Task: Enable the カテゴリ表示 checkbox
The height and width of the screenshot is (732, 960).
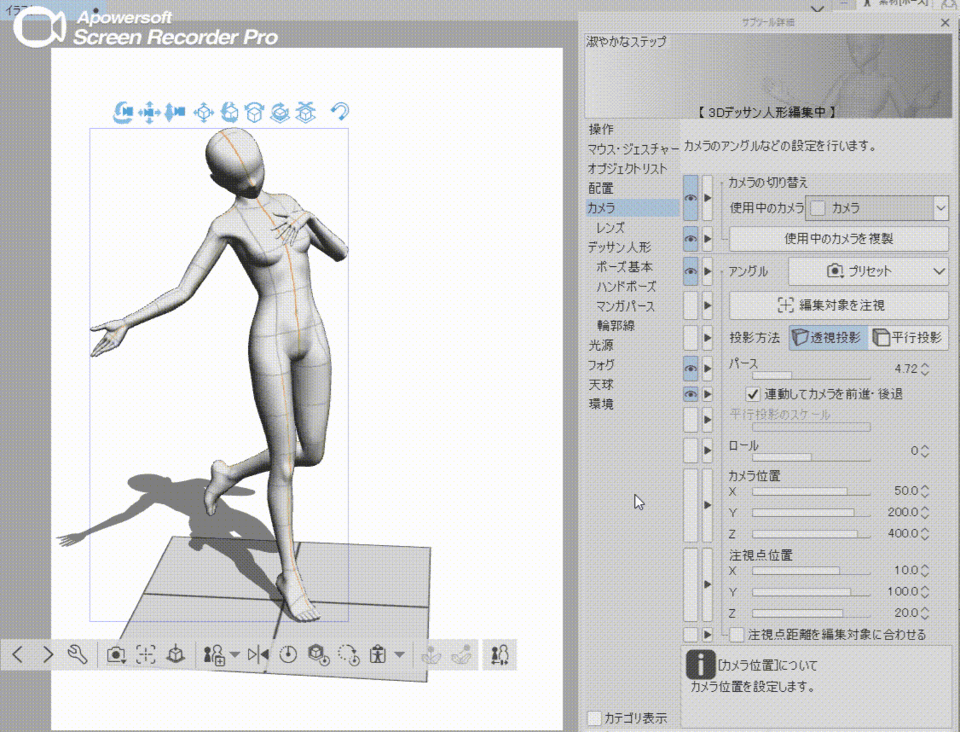Action: [594, 718]
